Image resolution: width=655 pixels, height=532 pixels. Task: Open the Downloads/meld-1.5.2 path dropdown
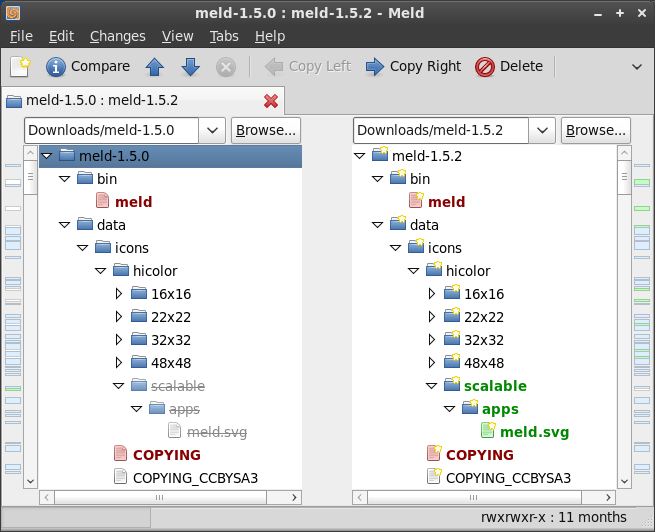[x=542, y=130]
